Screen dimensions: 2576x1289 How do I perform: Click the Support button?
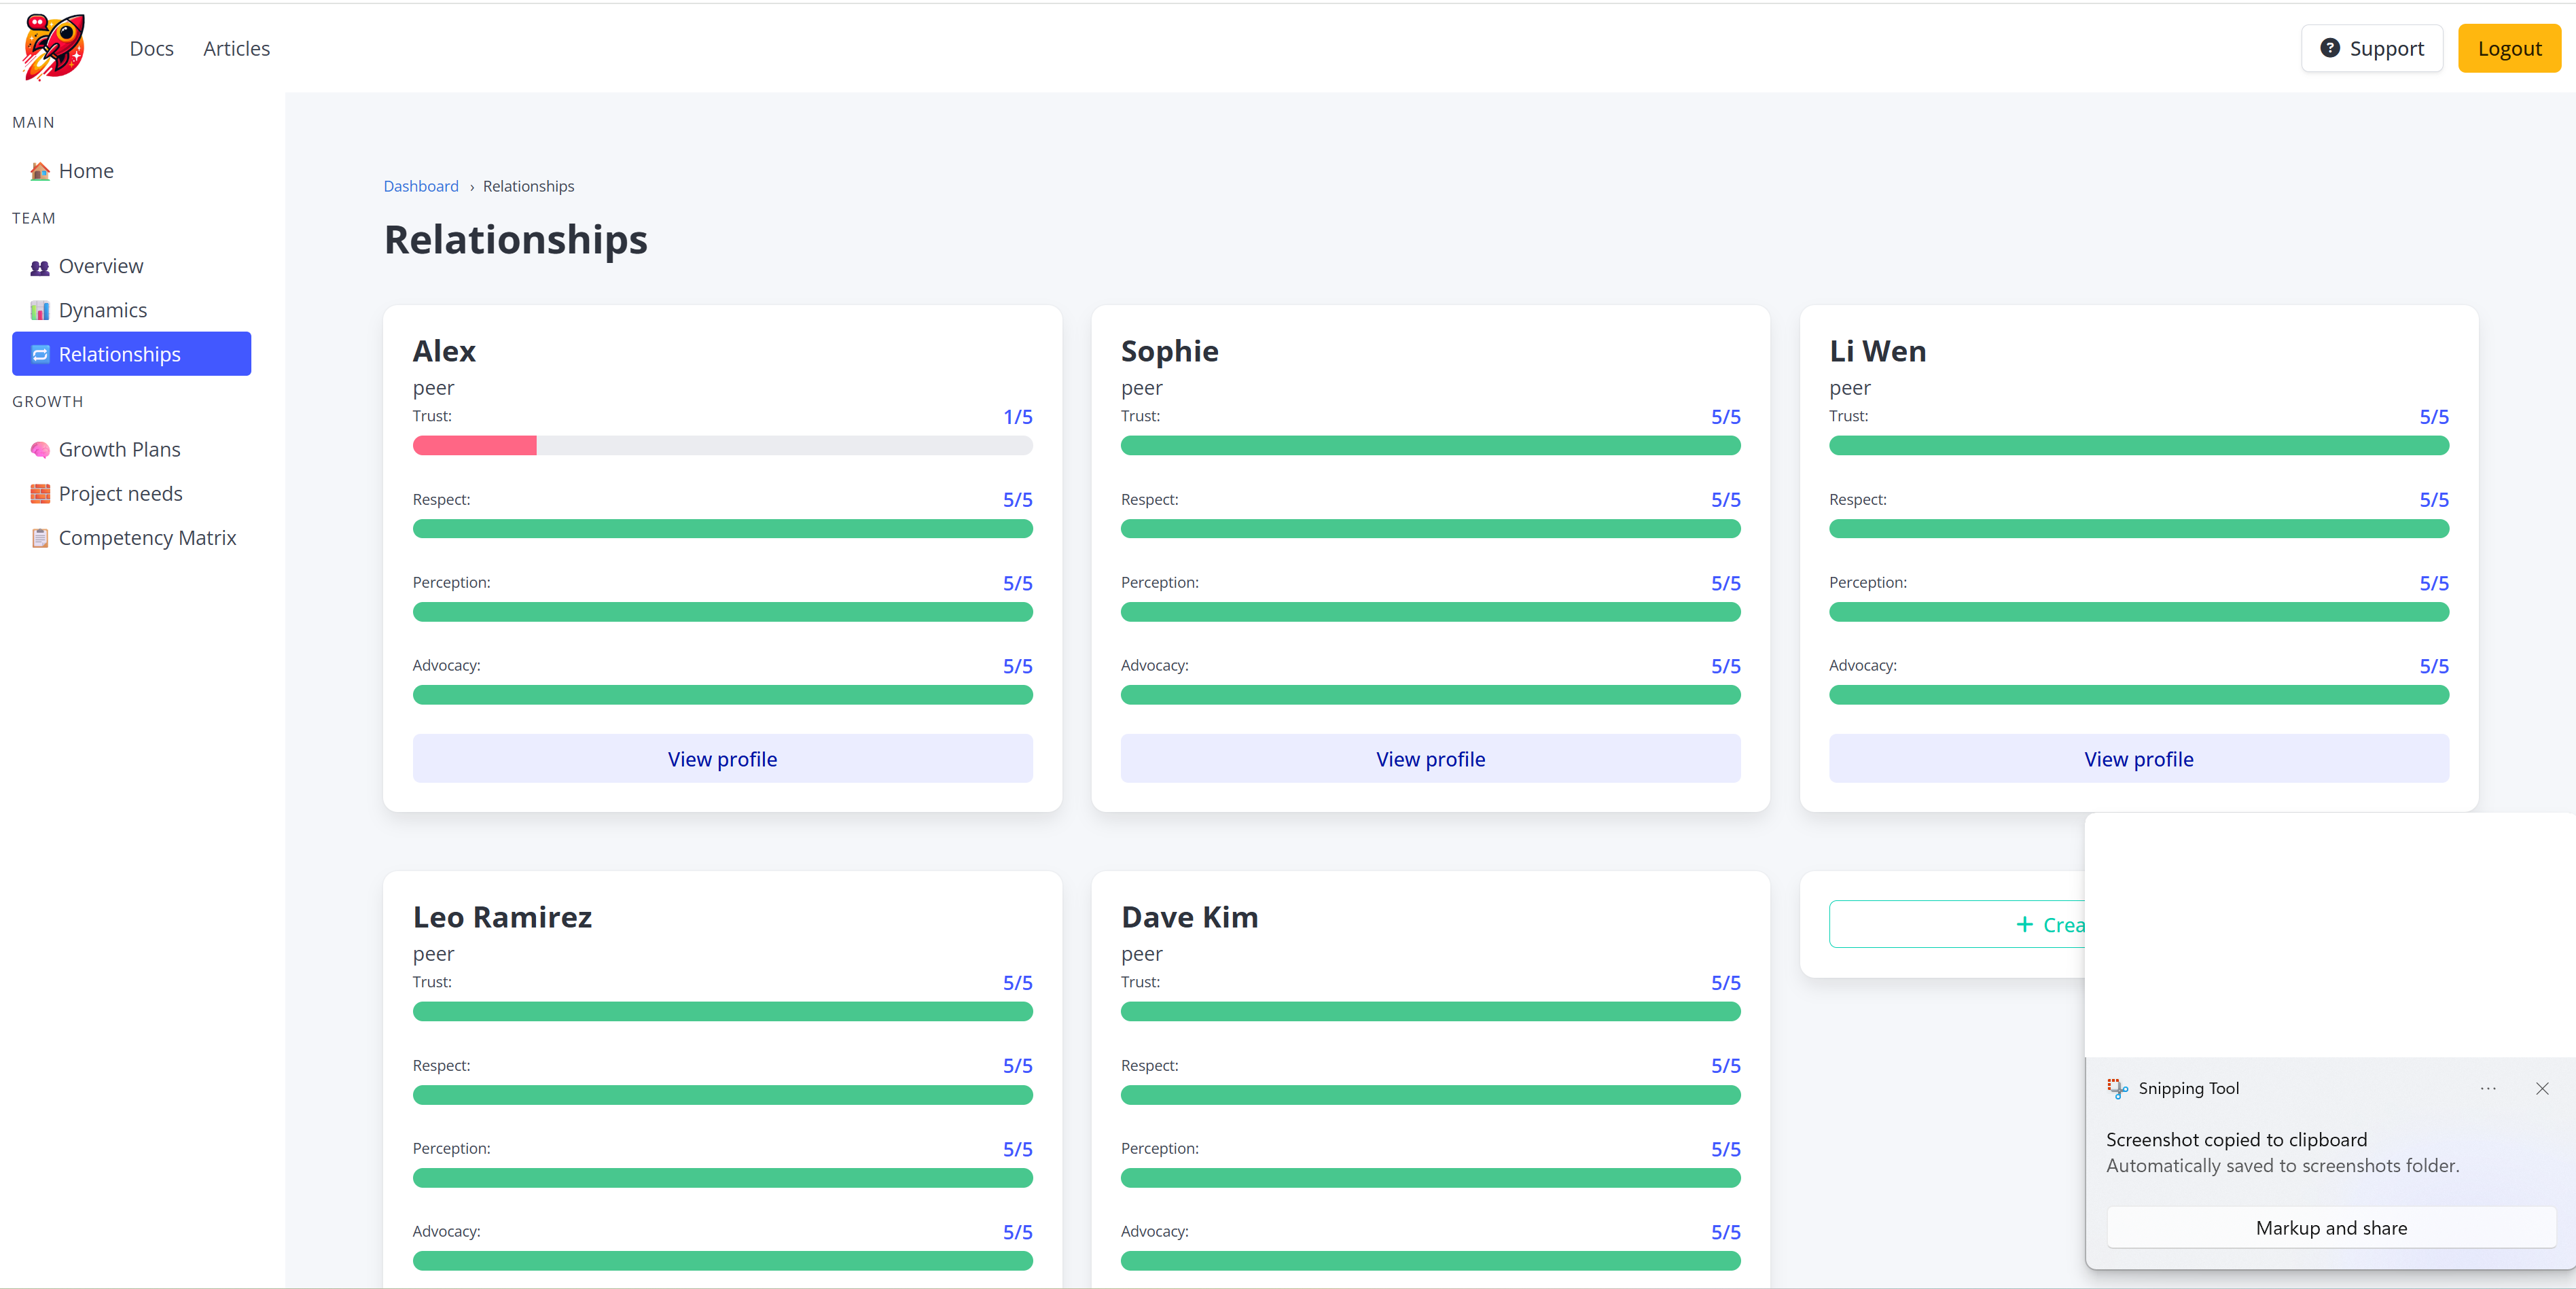2372,48
